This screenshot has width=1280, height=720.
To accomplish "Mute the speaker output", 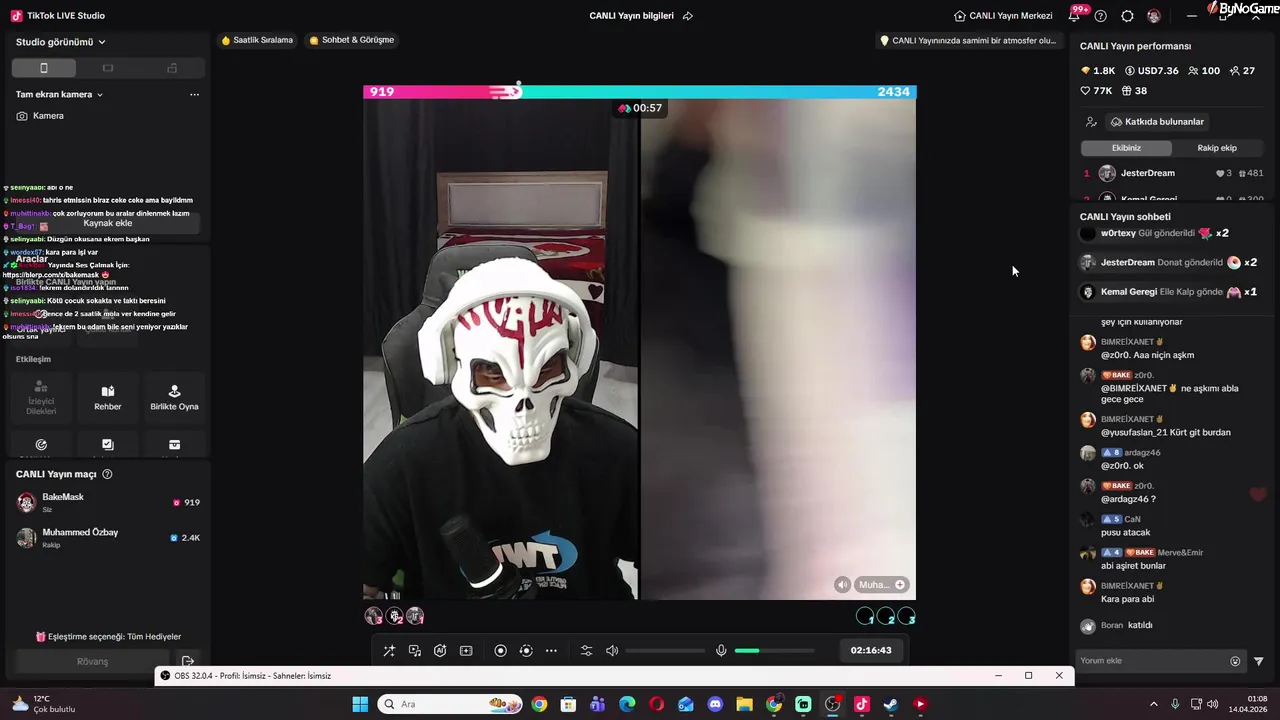I will 612,650.
